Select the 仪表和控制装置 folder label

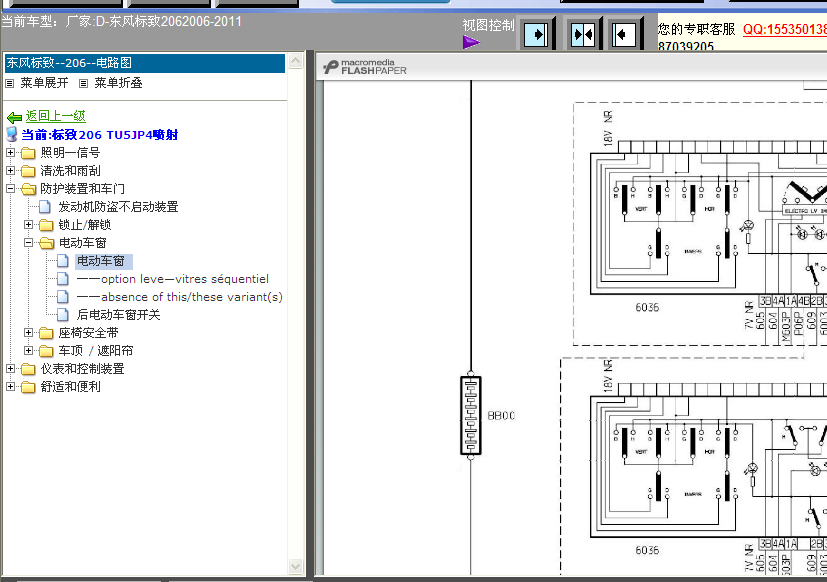82,369
